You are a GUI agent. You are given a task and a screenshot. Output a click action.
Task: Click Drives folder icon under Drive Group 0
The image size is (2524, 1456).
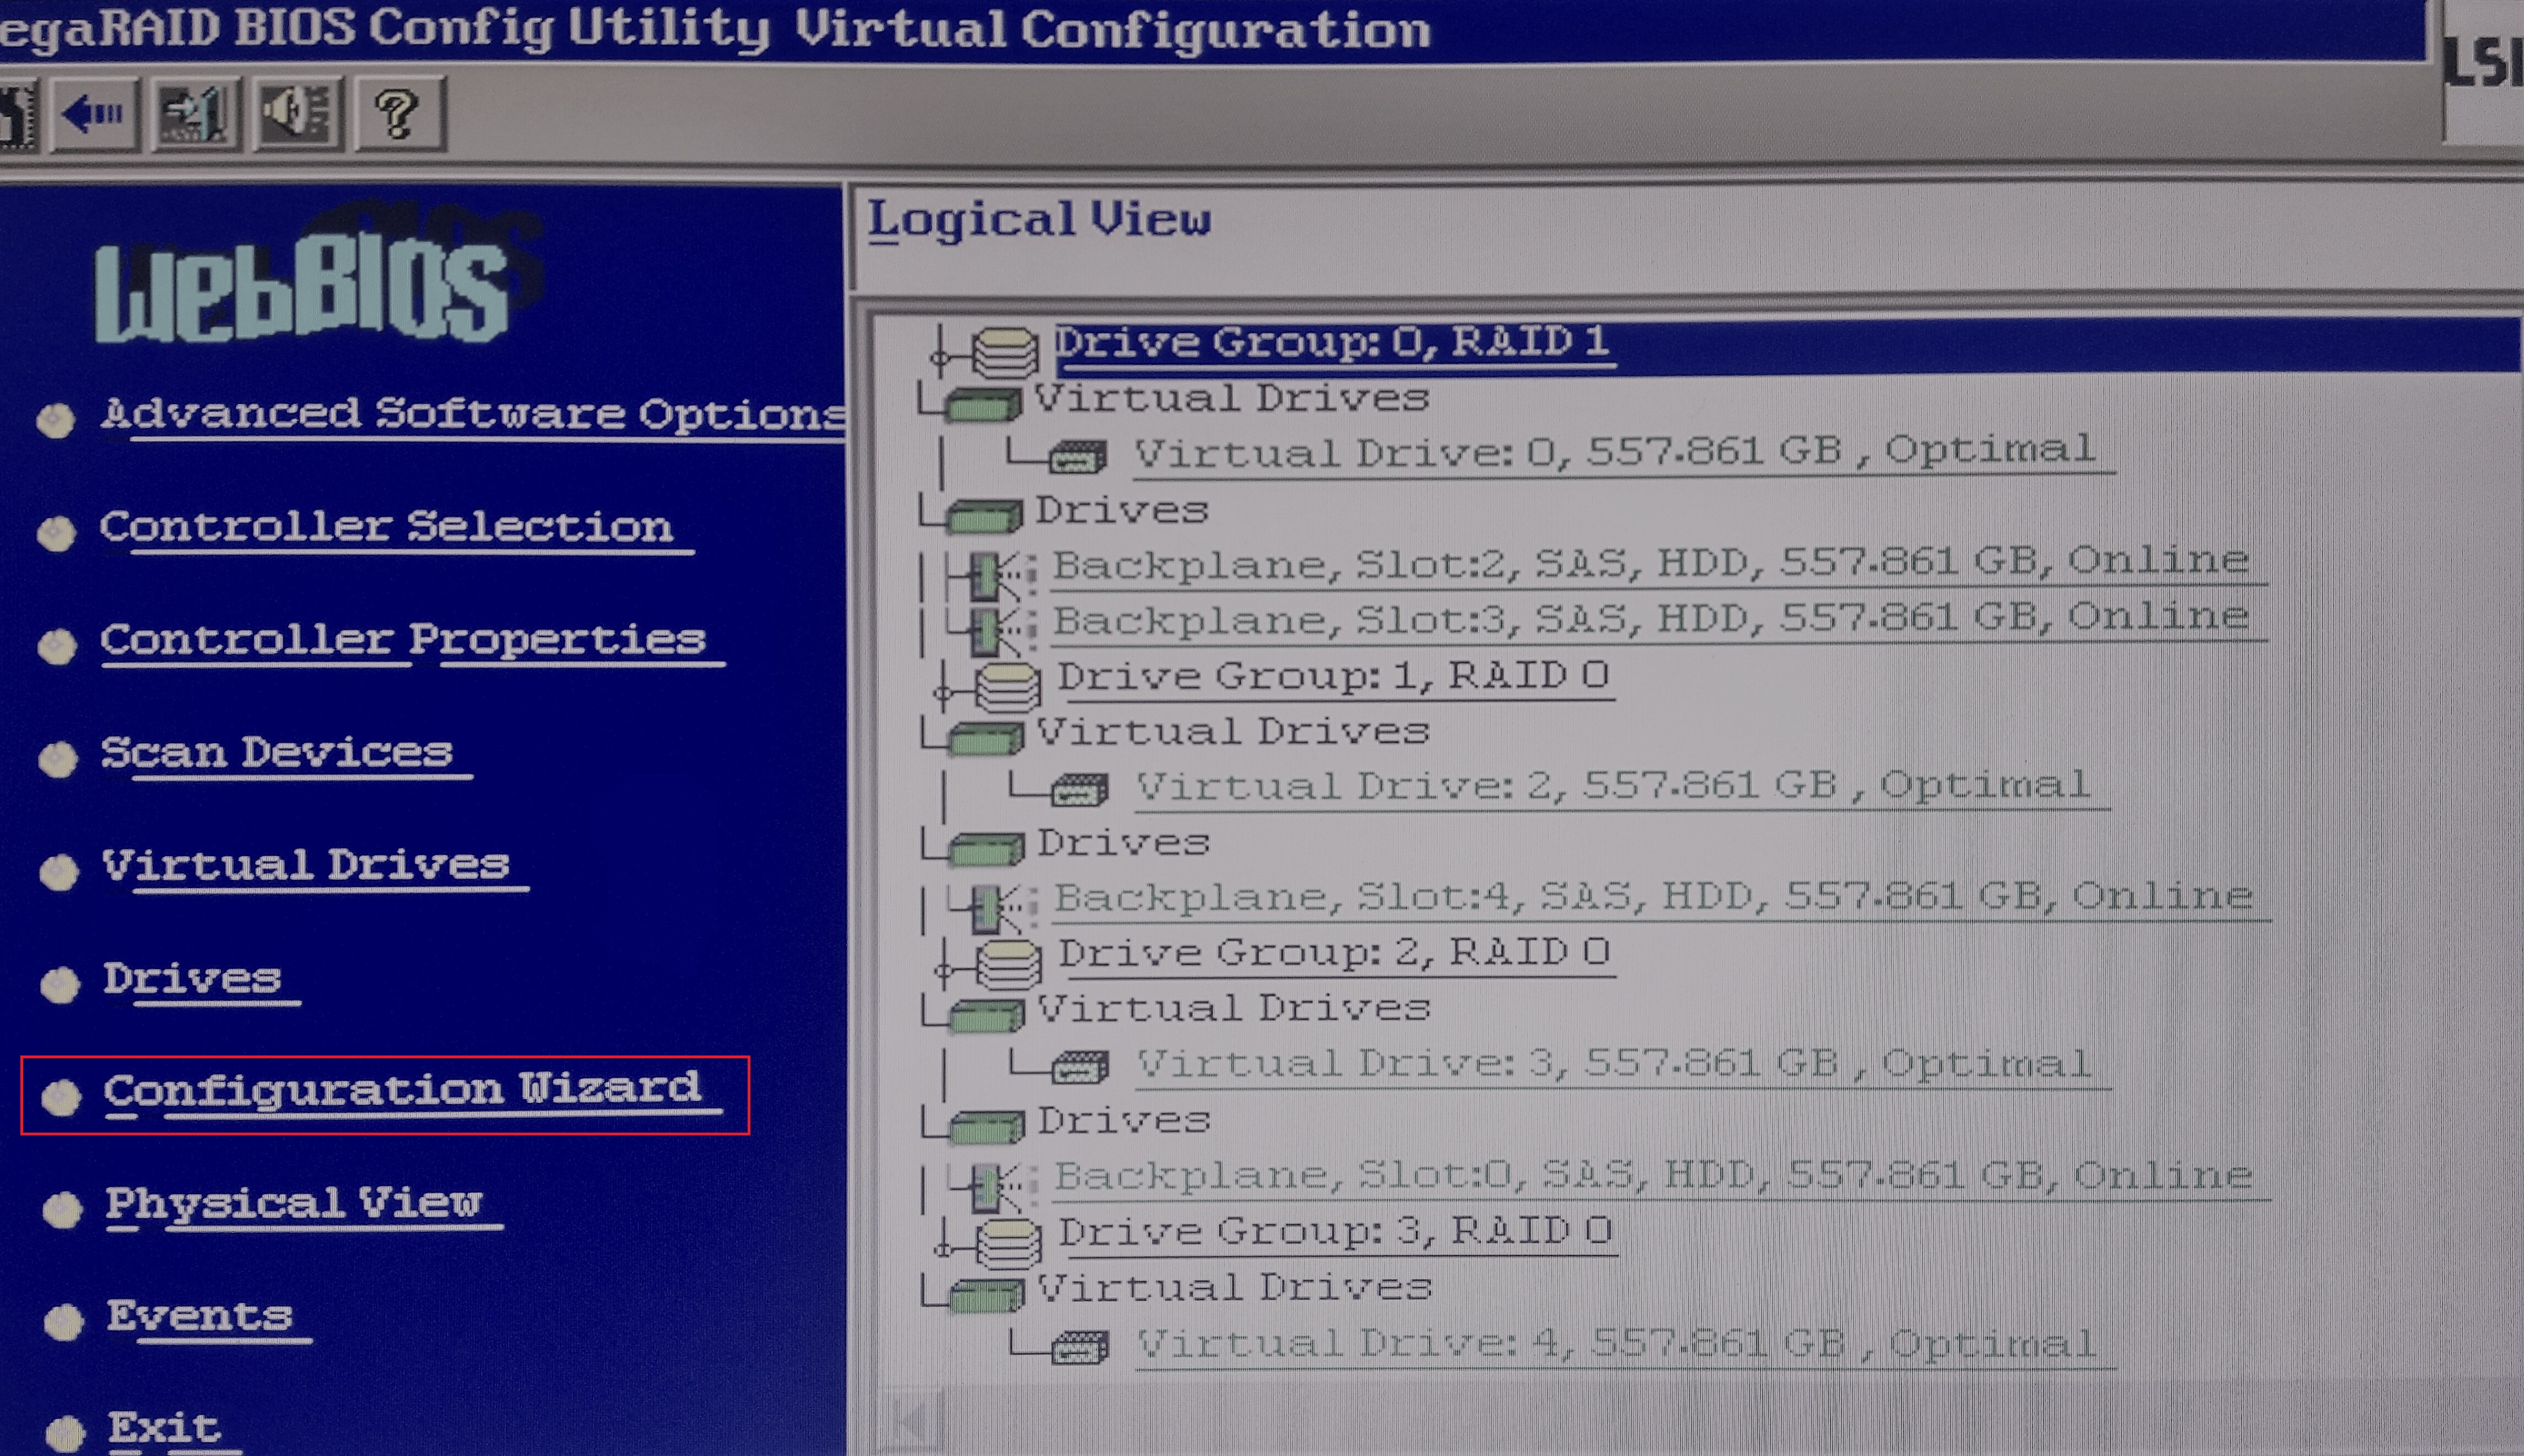tap(984, 515)
